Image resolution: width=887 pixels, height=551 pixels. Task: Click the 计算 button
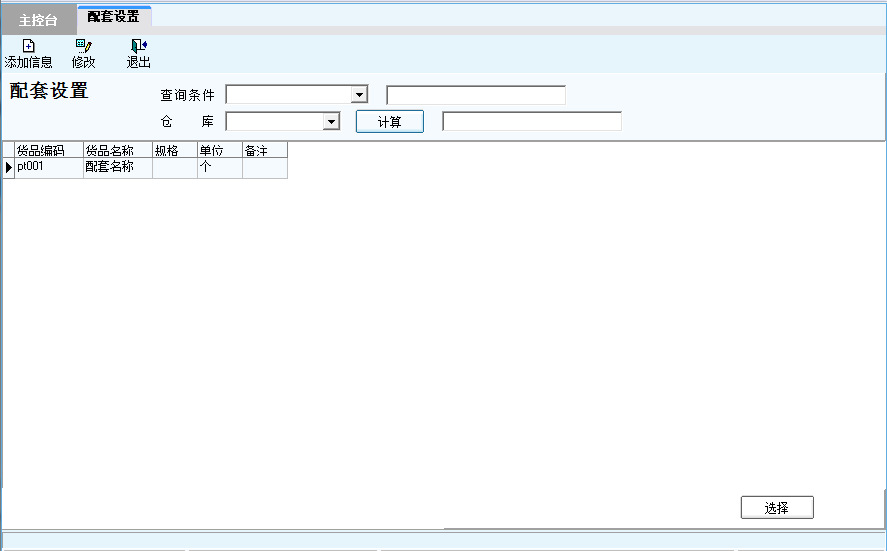click(x=390, y=122)
